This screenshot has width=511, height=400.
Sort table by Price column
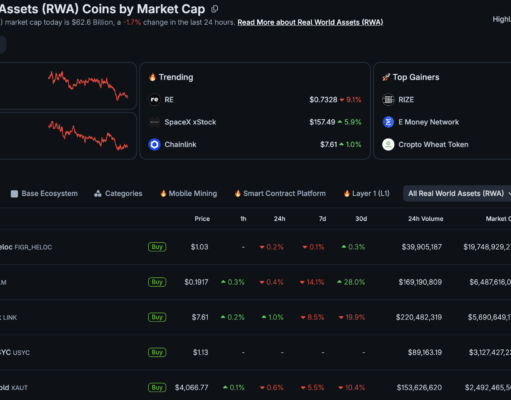pyautogui.click(x=202, y=219)
